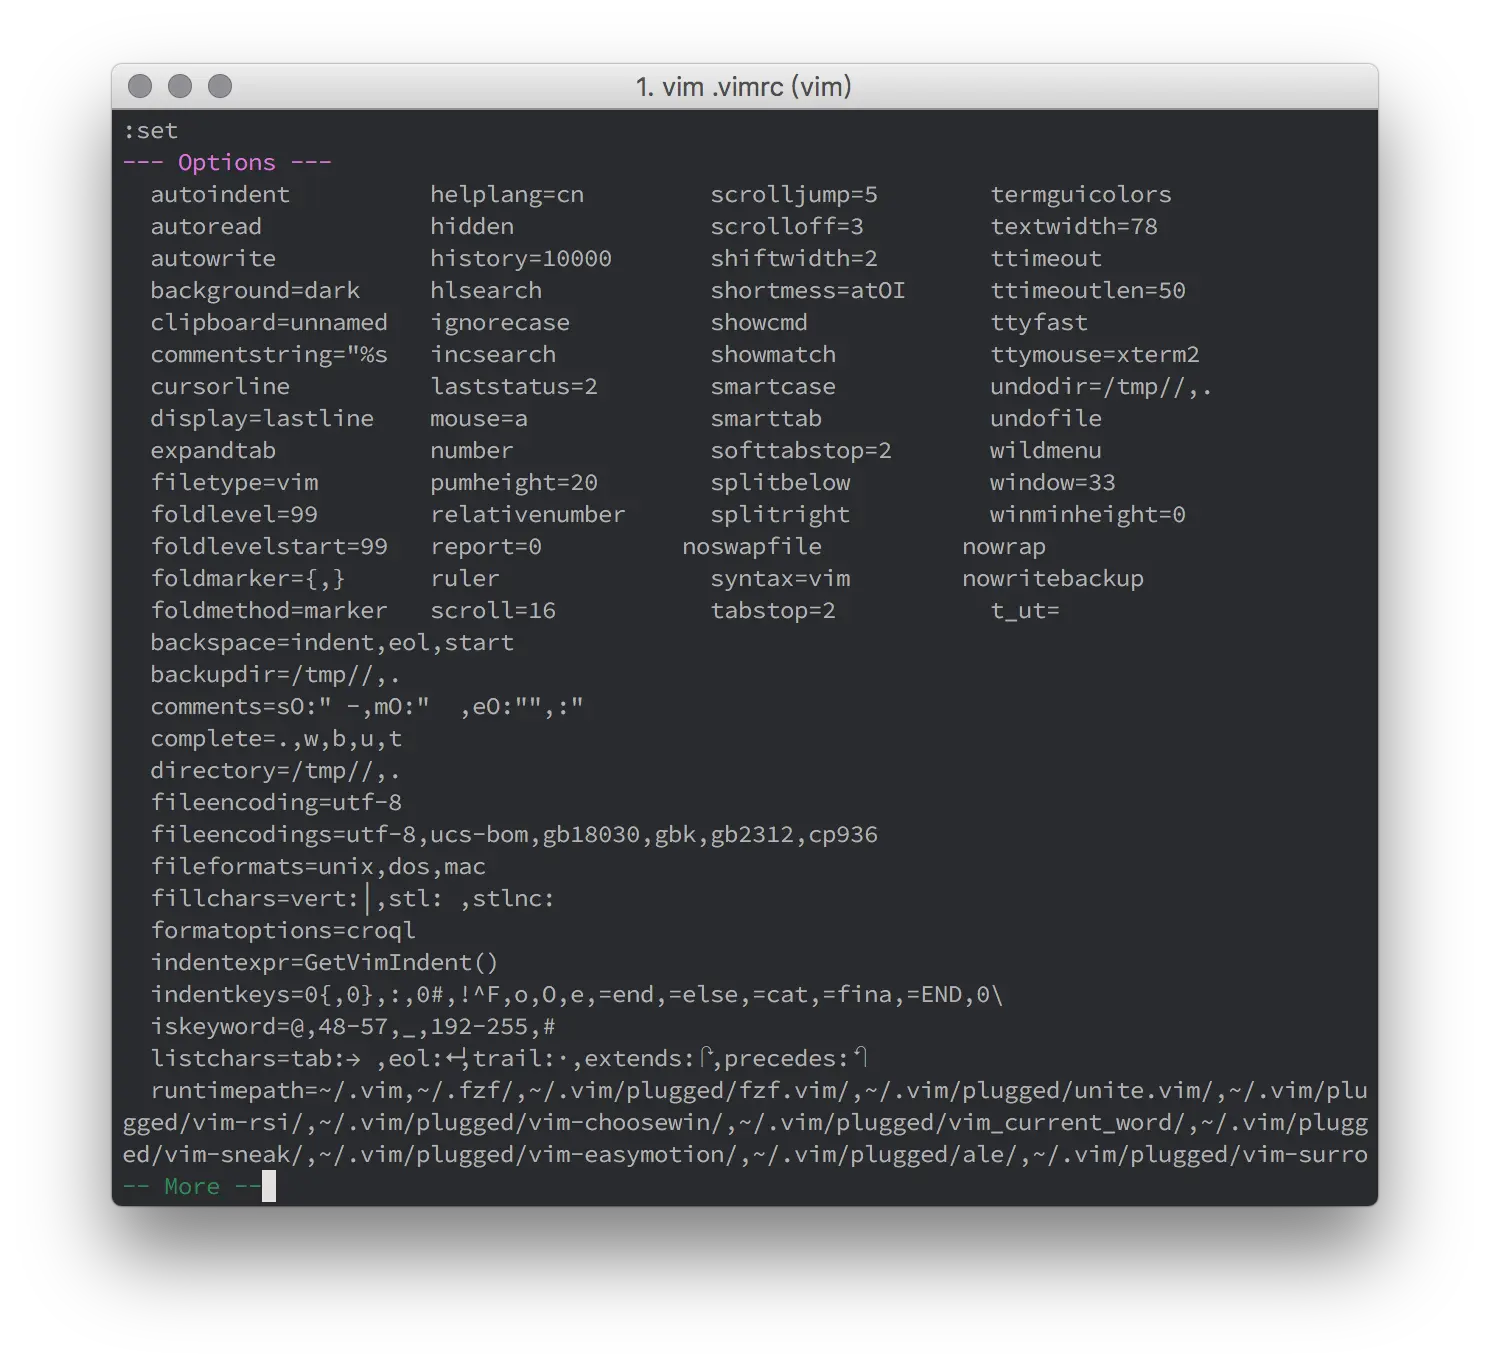Click the 'showmatch' option
This screenshot has width=1490, height=1366.
pyautogui.click(x=773, y=355)
